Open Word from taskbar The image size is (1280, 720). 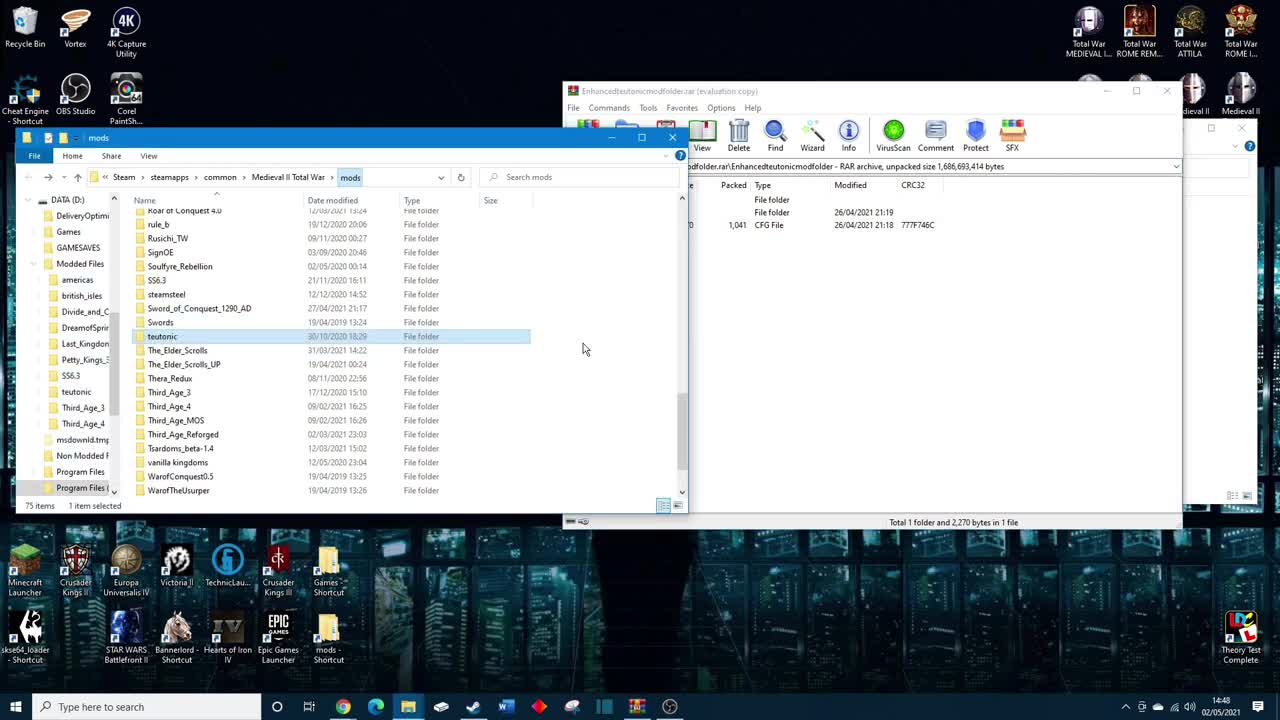point(506,707)
